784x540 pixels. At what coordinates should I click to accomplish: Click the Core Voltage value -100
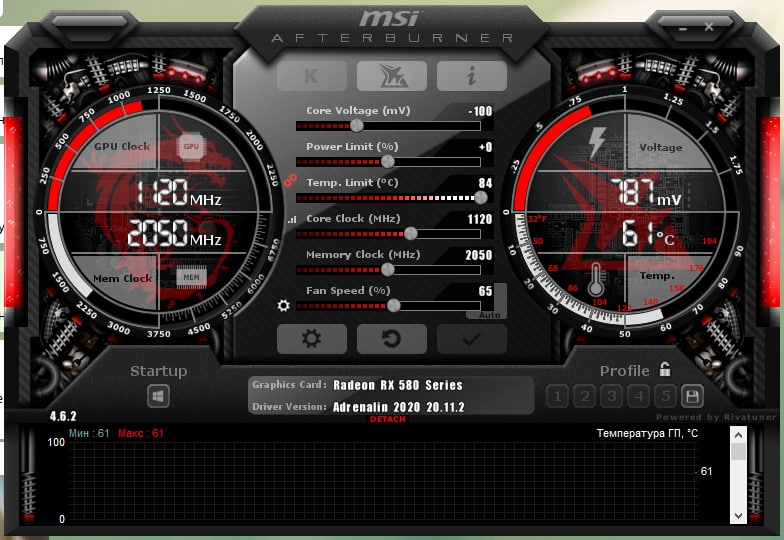click(480, 111)
